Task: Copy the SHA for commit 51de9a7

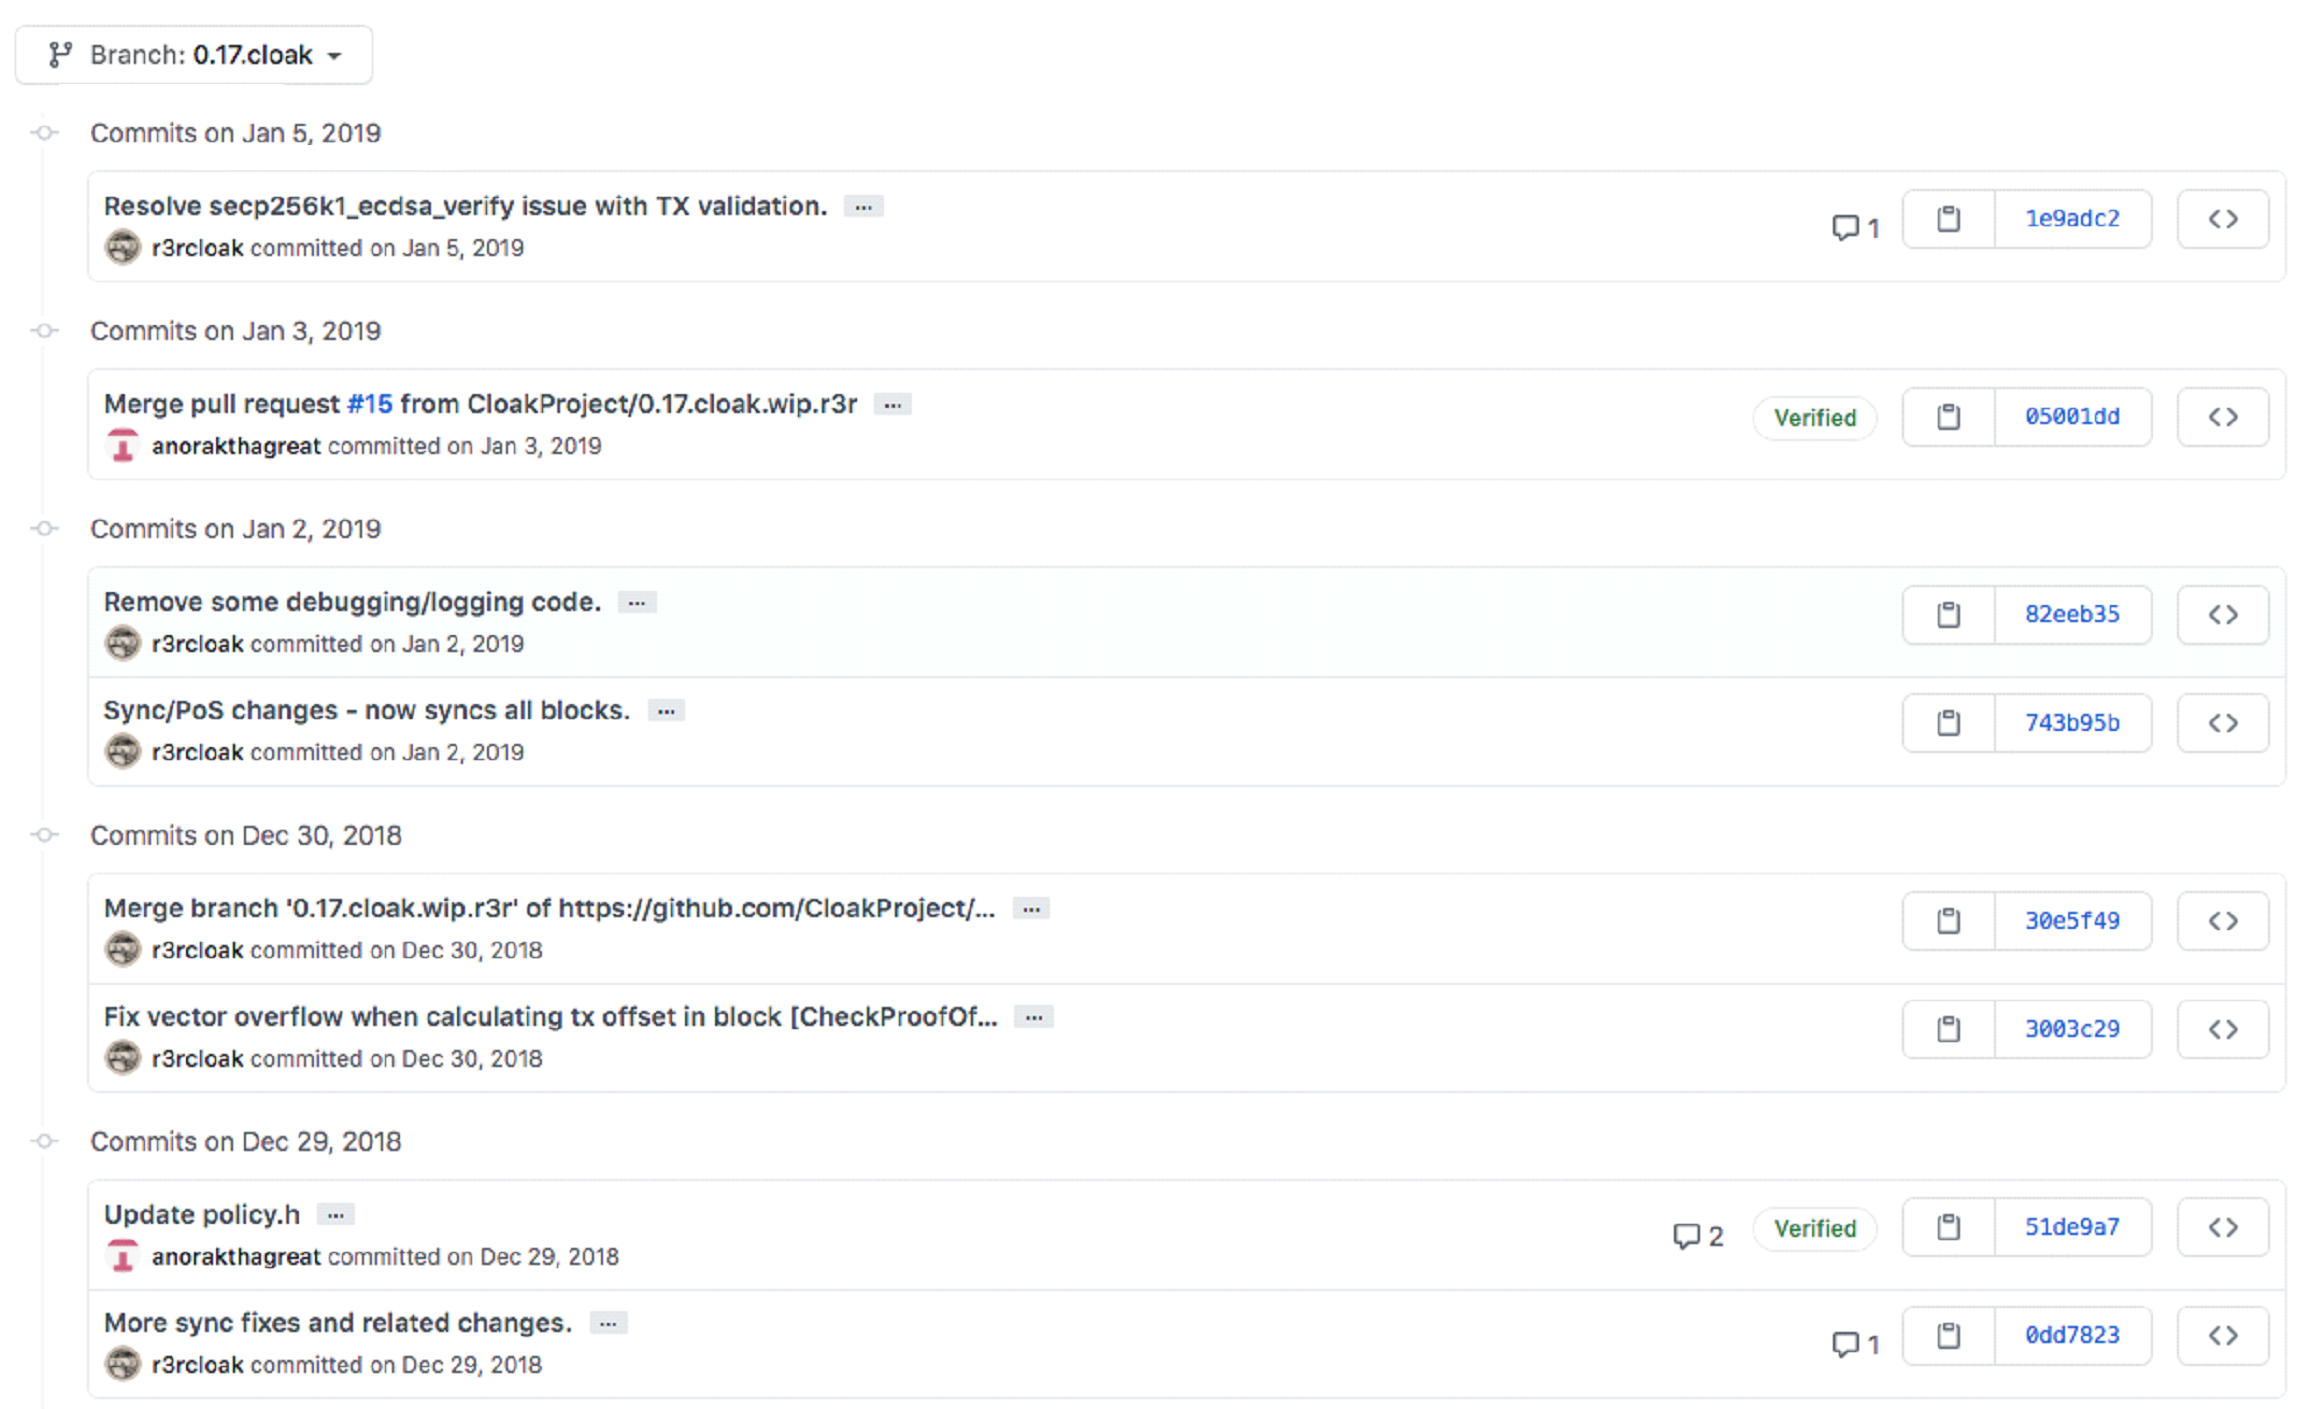Action: pos(1948,1227)
